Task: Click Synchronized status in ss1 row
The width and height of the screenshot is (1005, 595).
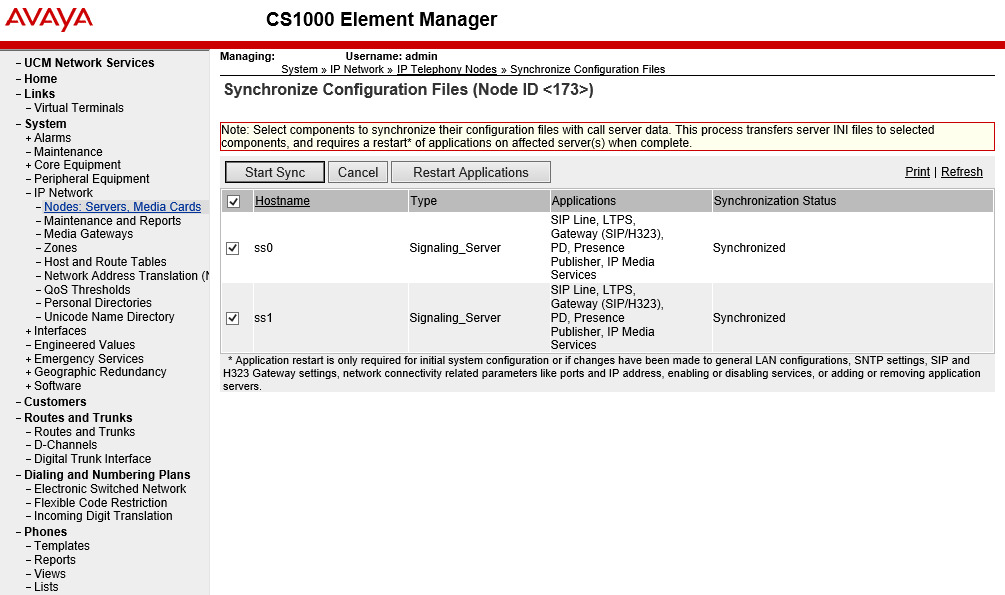Action: click(x=749, y=318)
